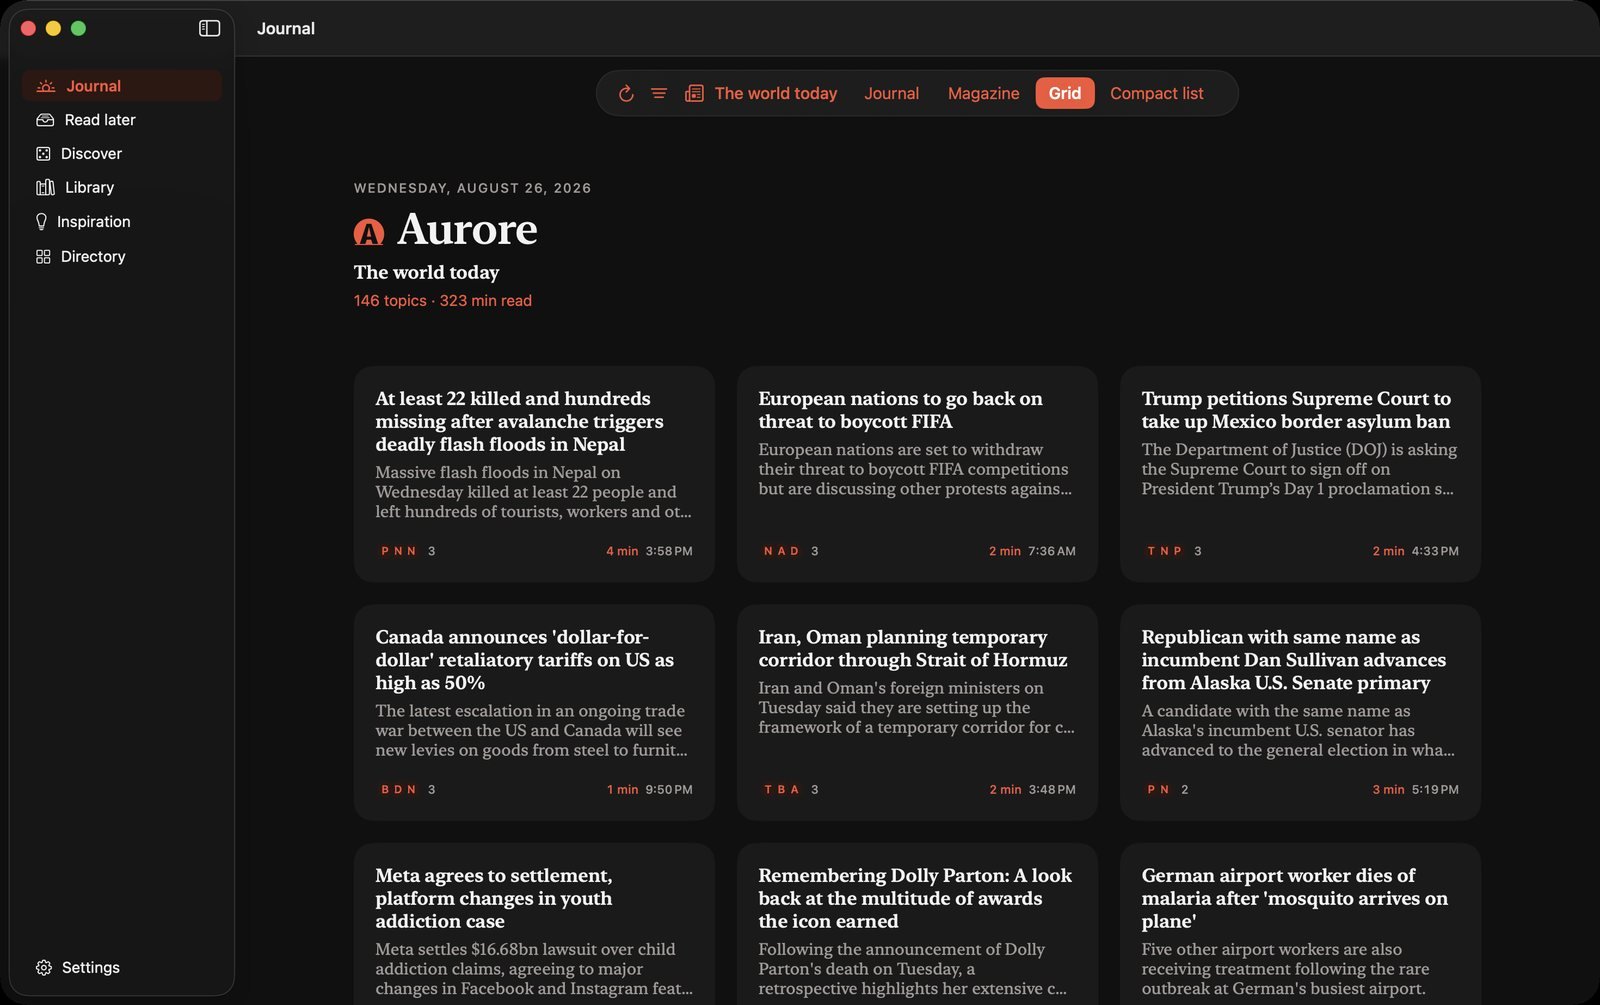Image resolution: width=1600 pixels, height=1005 pixels.
Task: Click the '4 min' read time
Action: [622, 551]
